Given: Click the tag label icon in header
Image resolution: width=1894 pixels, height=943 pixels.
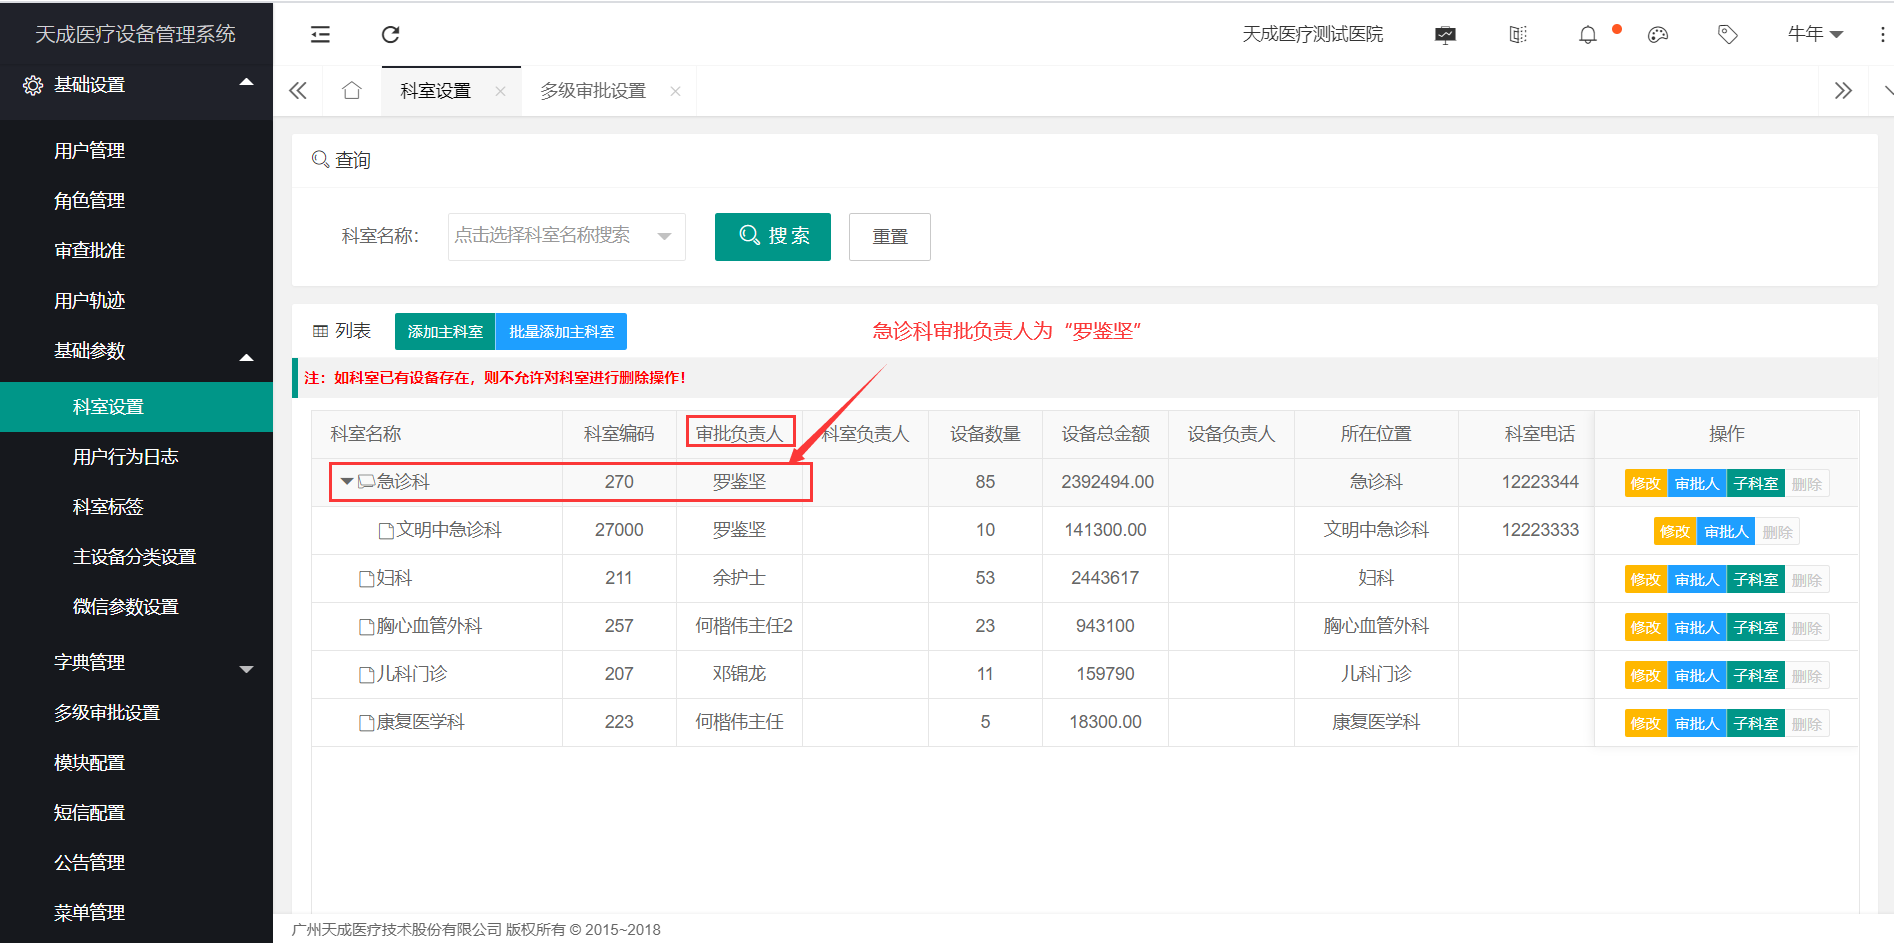Looking at the screenshot, I should tap(1728, 35).
